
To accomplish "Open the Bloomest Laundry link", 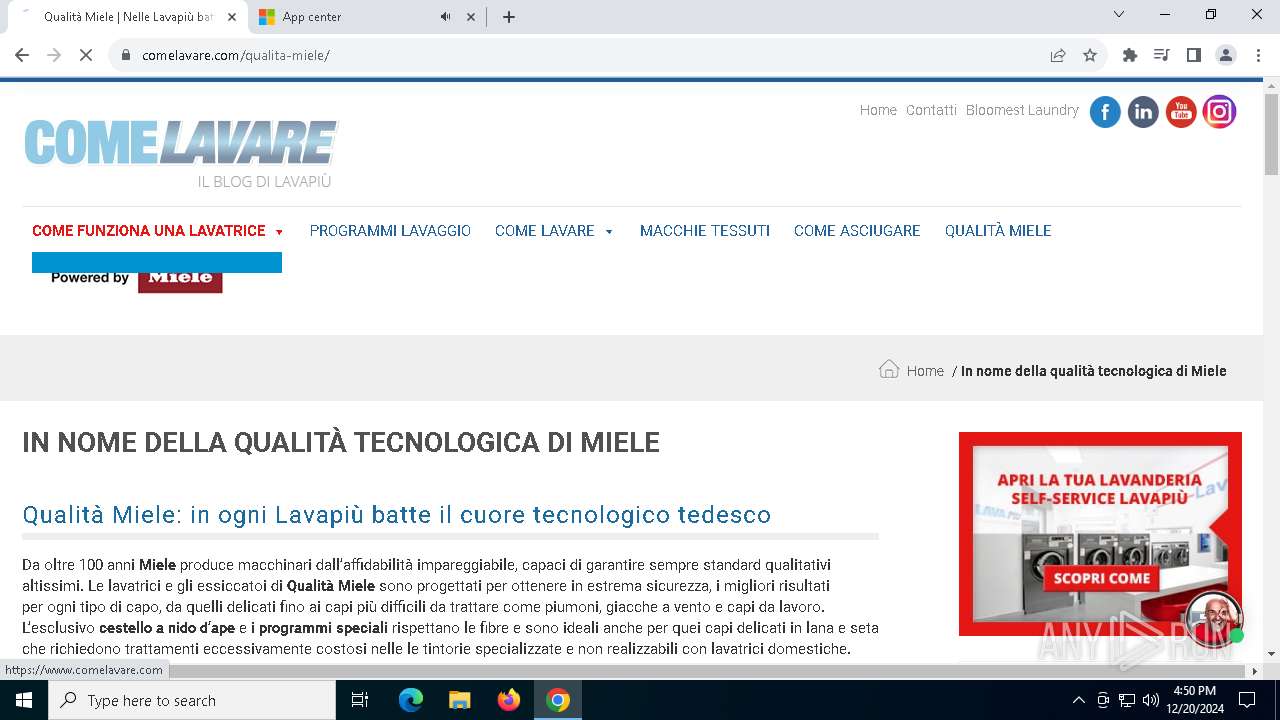I will (1022, 110).
